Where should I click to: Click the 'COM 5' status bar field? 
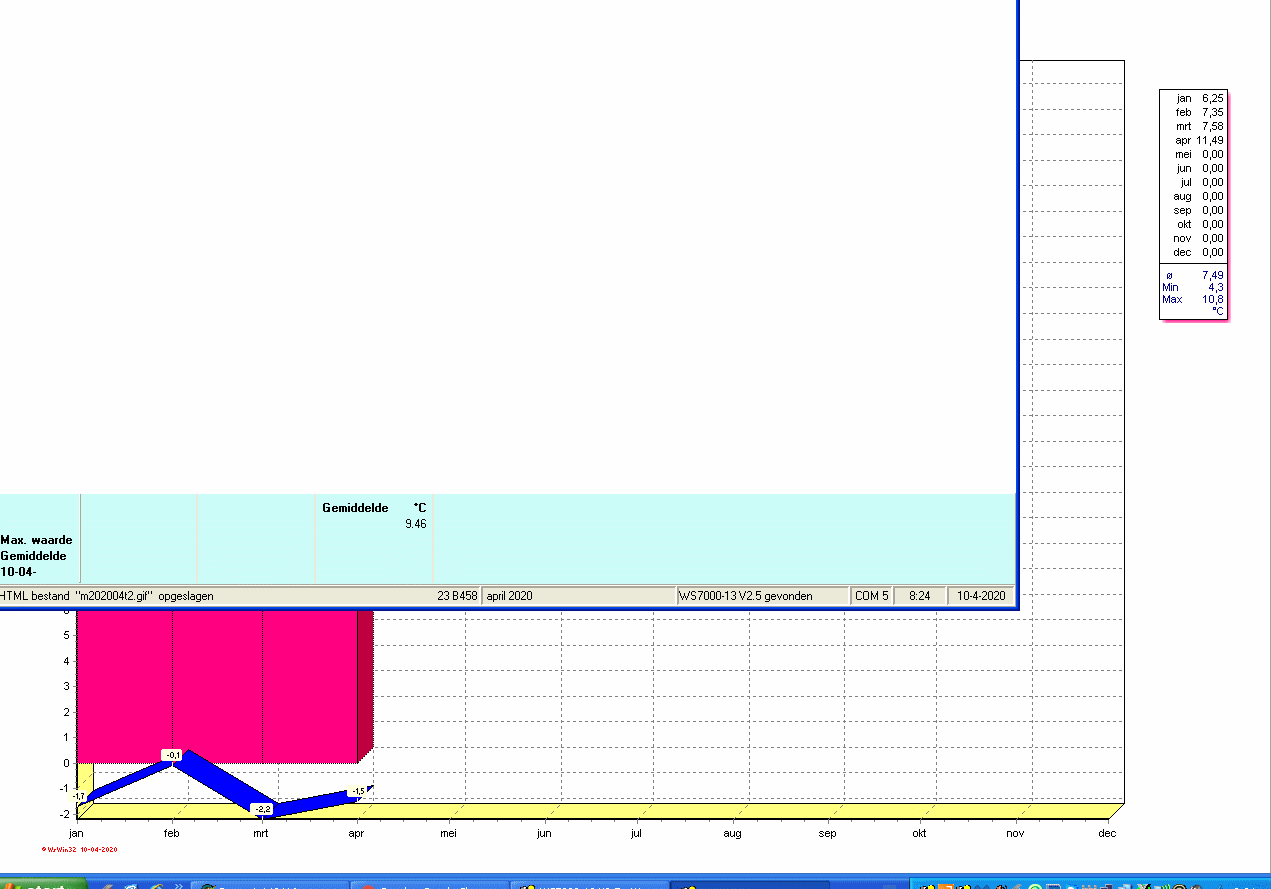[x=872, y=596]
